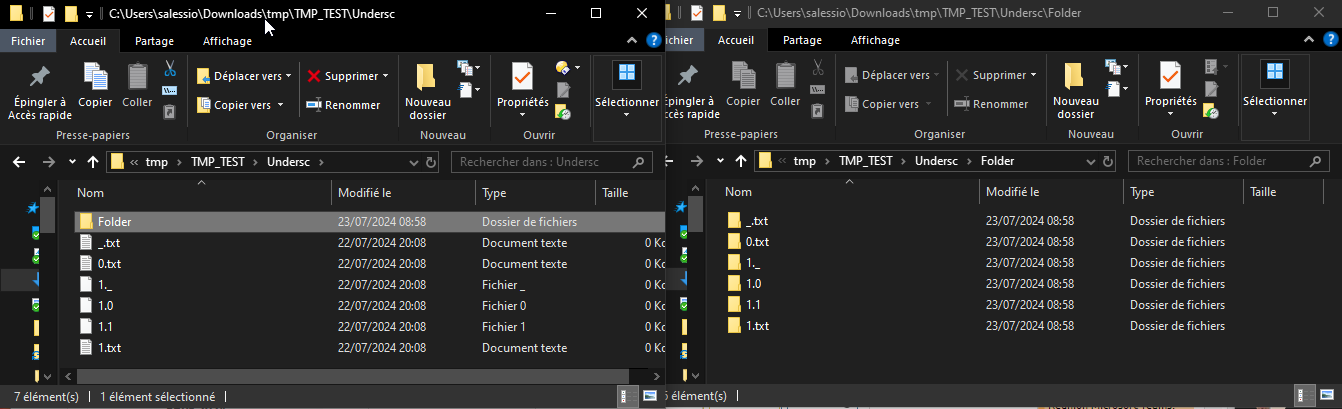Sort by the Modifié le column in the Folder window
Viewport: 1342px width, 409px height.
click(1012, 192)
